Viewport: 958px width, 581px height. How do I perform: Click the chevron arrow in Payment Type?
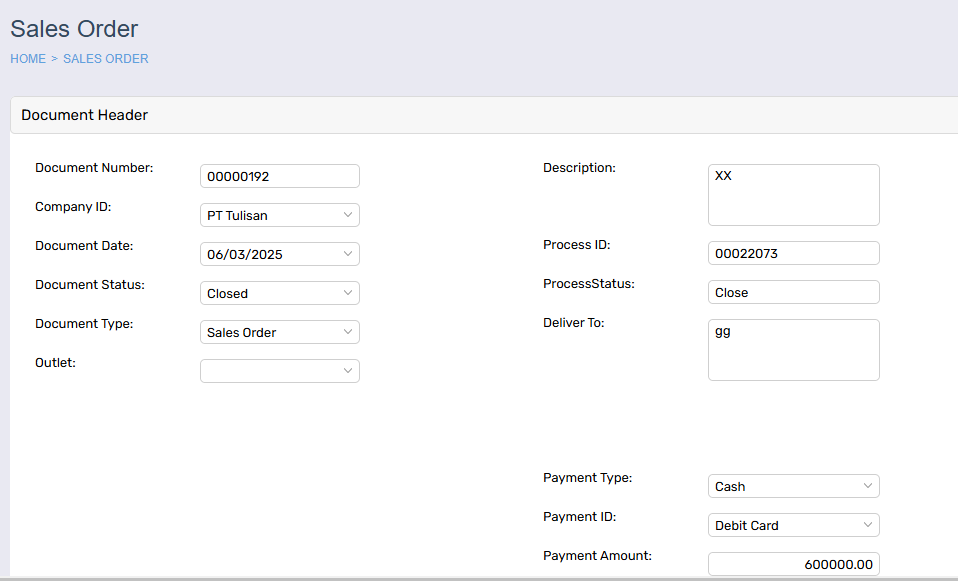click(x=868, y=486)
